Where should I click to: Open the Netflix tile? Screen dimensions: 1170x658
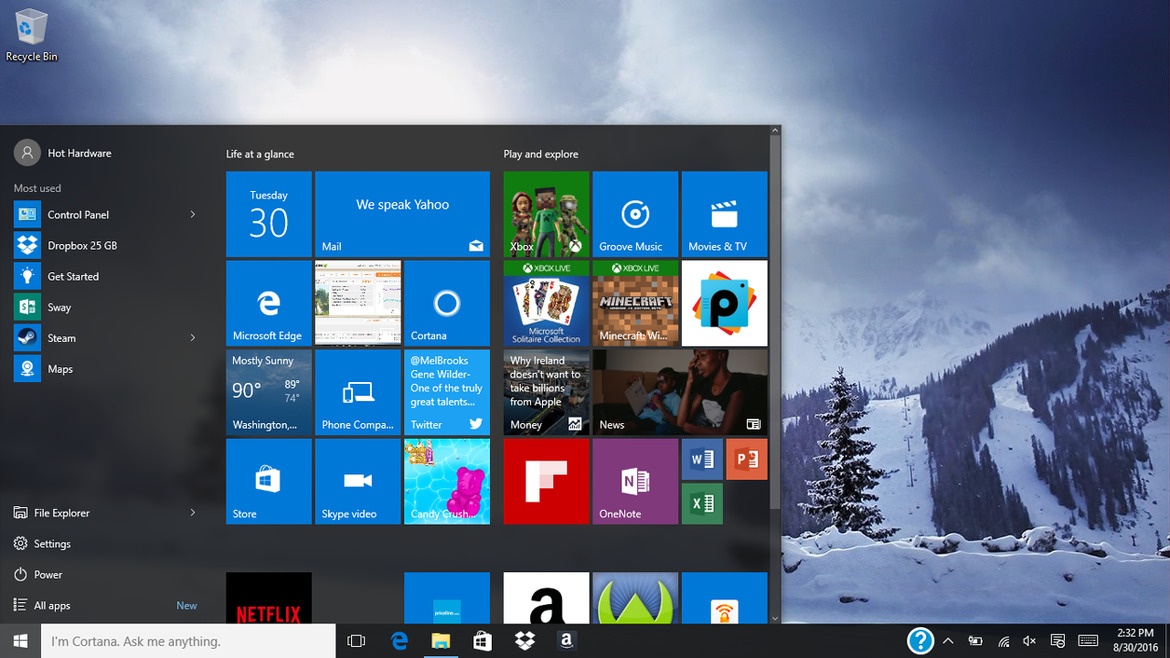pyautogui.click(x=269, y=598)
